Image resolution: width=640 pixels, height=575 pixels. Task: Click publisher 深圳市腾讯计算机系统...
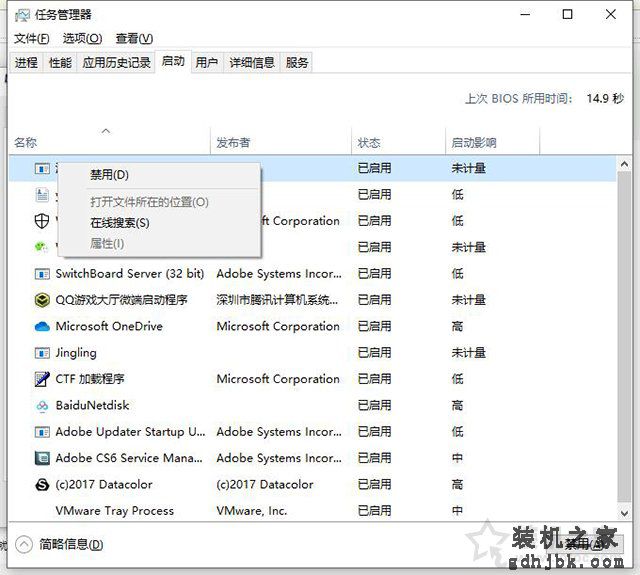tap(277, 300)
